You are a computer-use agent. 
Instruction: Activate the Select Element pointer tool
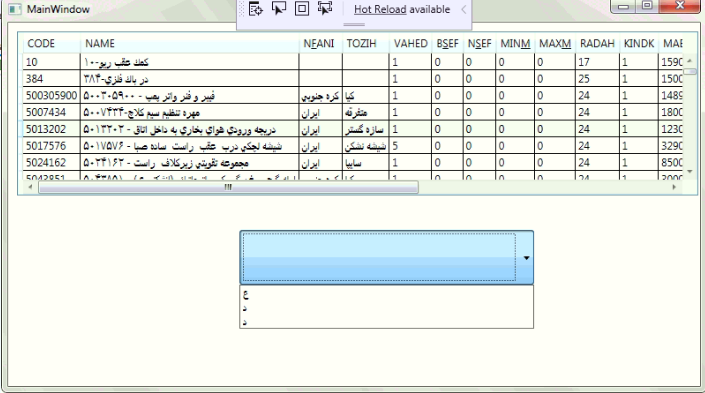pyautogui.click(x=279, y=9)
